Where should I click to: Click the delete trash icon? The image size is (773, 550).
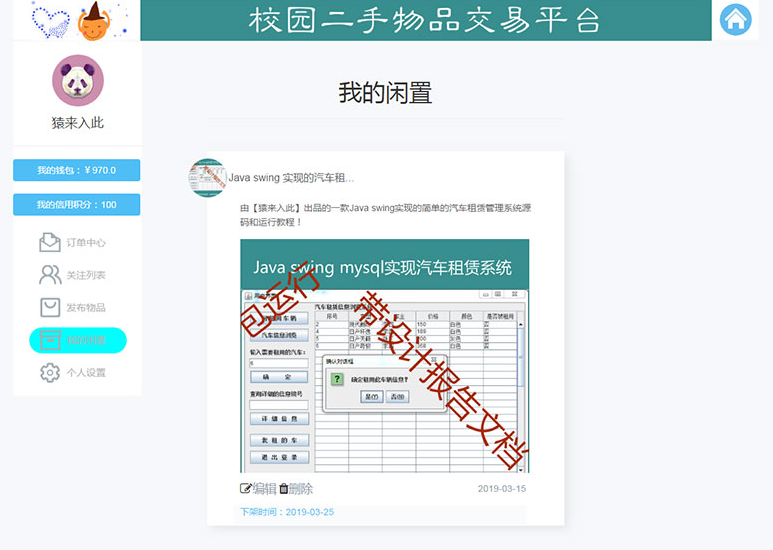pos(283,488)
